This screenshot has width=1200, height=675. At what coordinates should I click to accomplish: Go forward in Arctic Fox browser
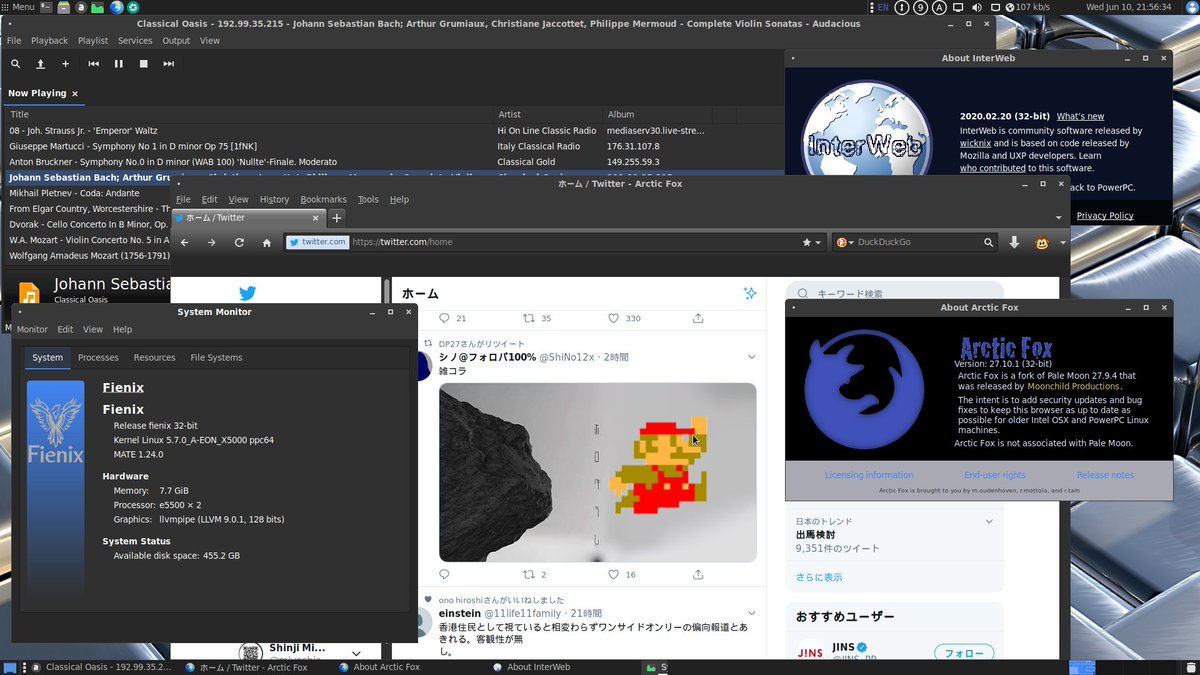coord(212,243)
